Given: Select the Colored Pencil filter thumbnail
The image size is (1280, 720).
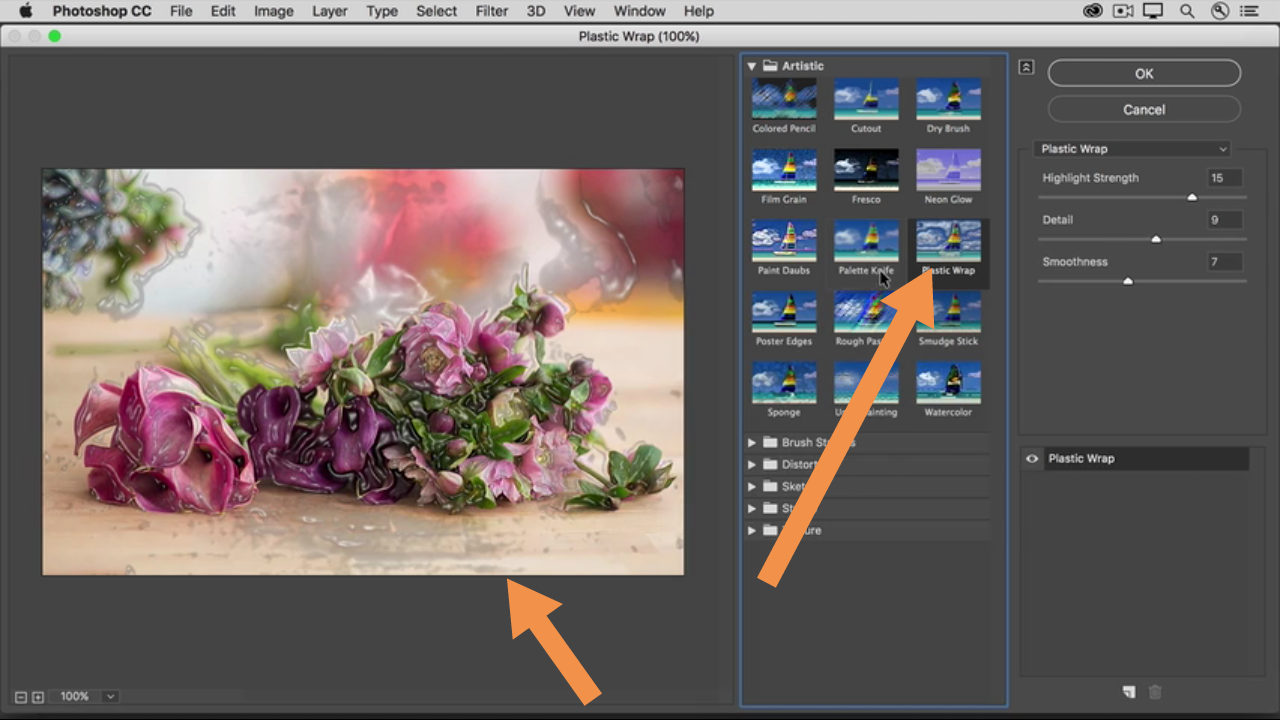Looking at the screenshot, I should click(x=784, y=100).
